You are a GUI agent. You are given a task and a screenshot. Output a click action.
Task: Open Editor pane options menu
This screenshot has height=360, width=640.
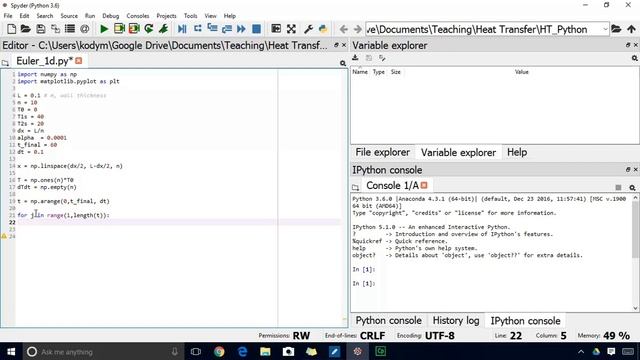(x=343, y=63)
